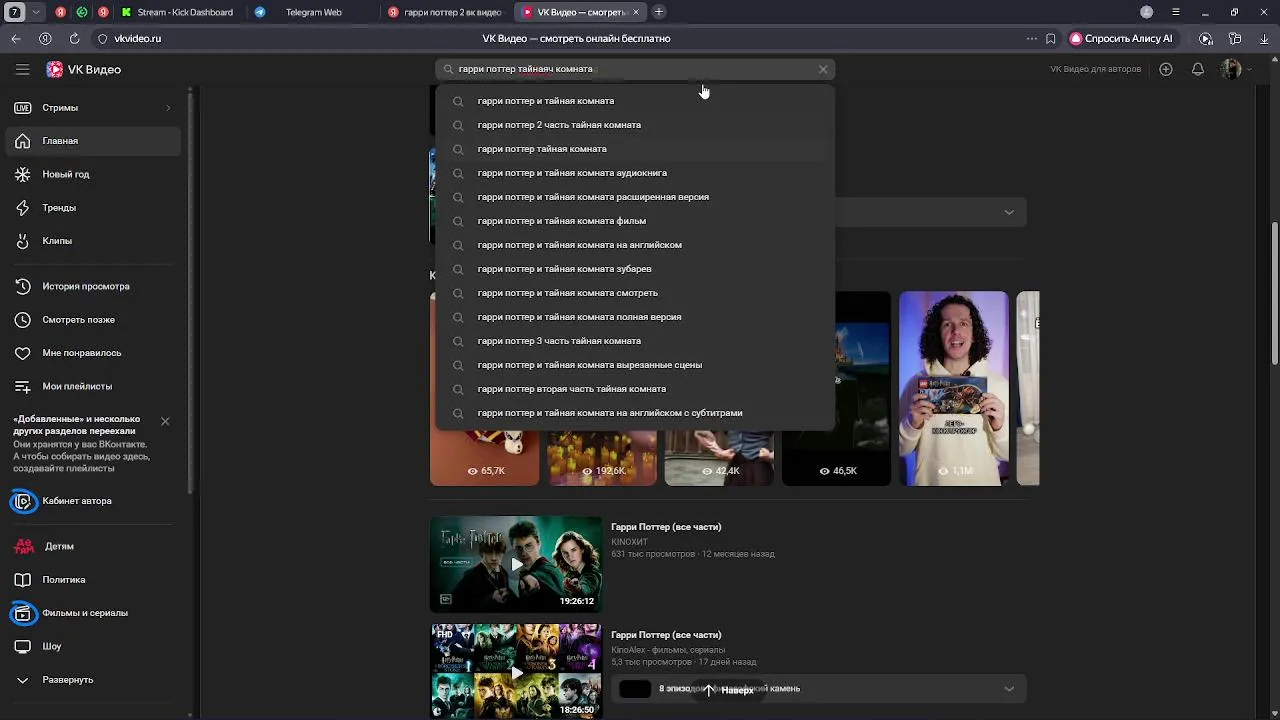Click the vkvideo.ru address field
This screenshot has height=720, width=1280.
tap(138, 38)
